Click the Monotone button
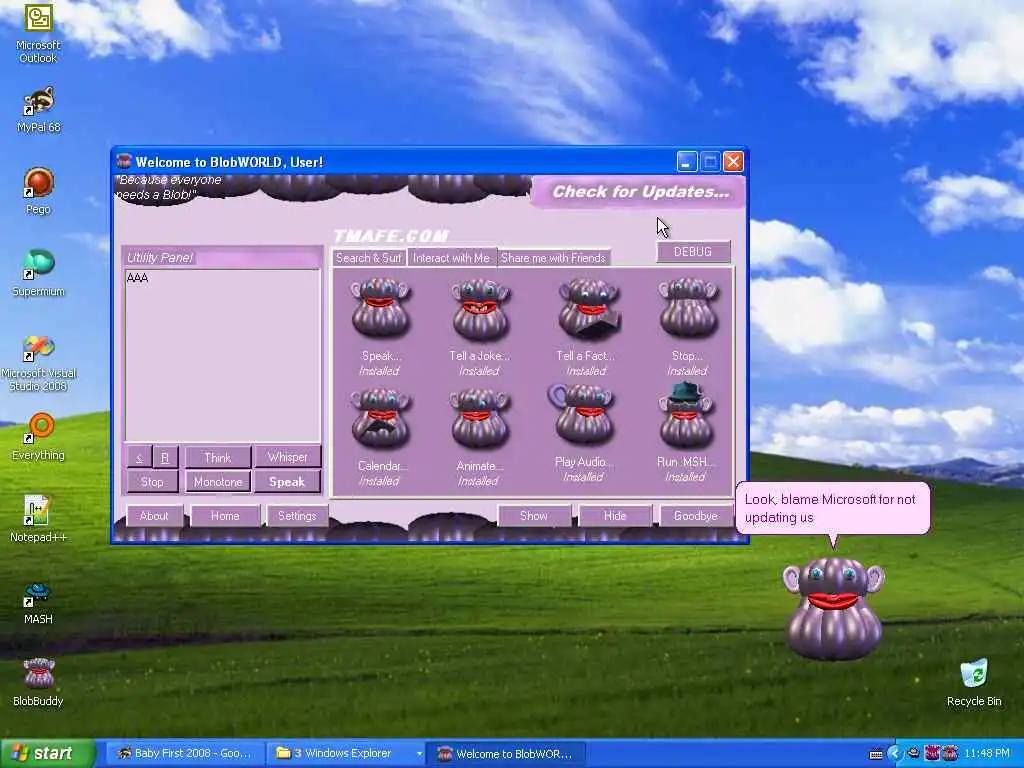Image resolution: width=1024 pixels, height=768 pixels. tap(217, 482)
